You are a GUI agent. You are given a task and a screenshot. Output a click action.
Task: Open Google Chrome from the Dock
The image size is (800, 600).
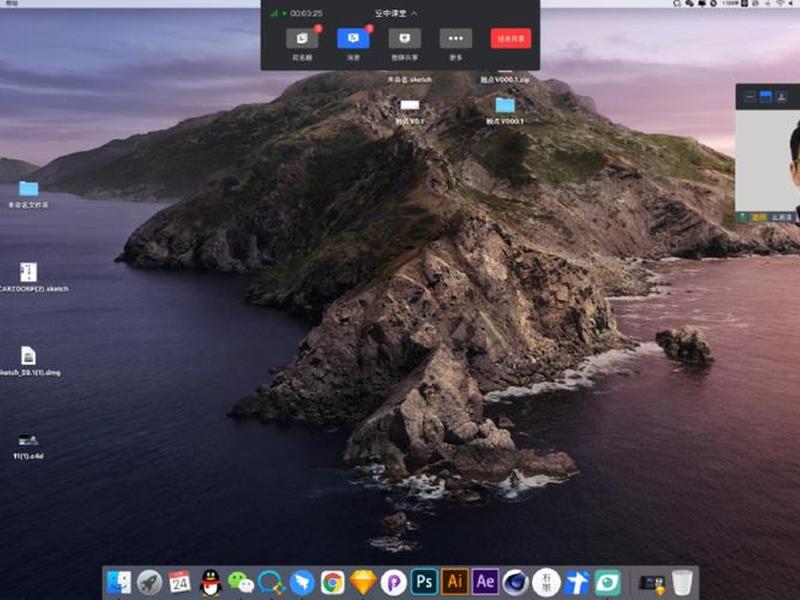333,583
